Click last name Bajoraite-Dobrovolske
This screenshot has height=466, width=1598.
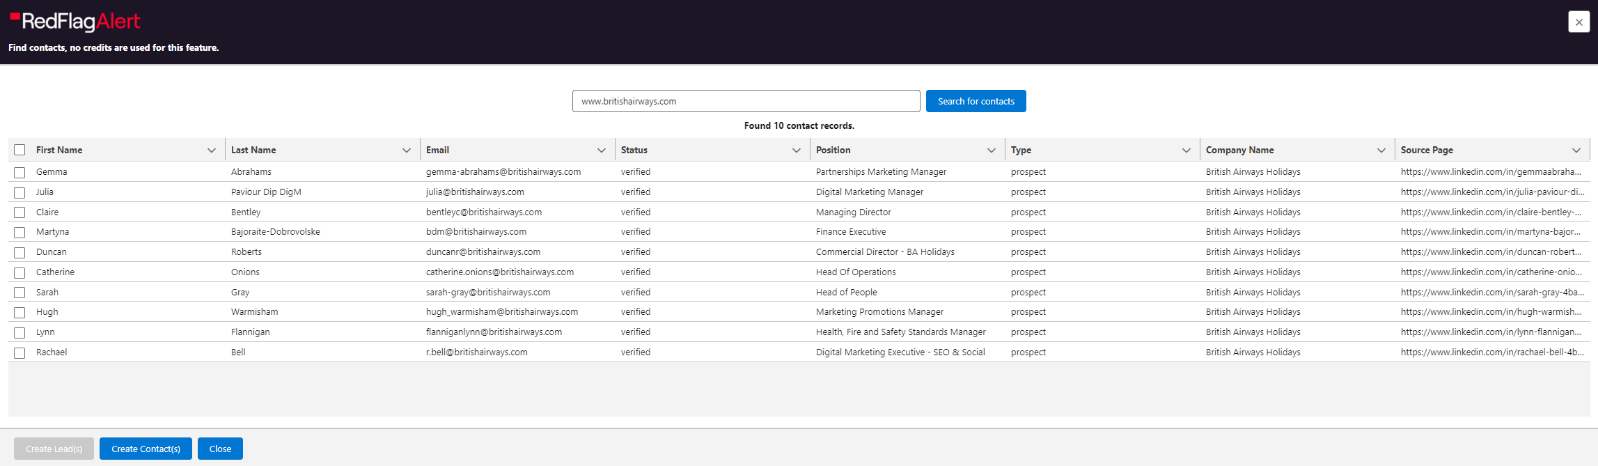click(x=276, y=232)
